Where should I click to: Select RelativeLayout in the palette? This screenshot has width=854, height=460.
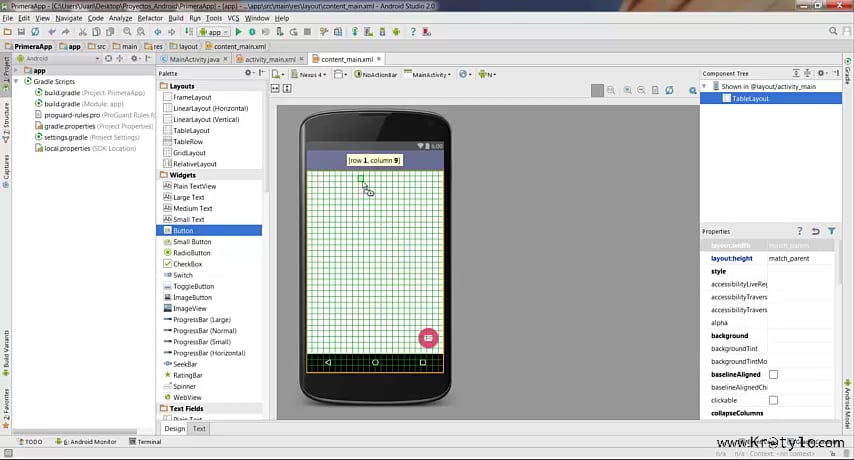click(209, 164)
